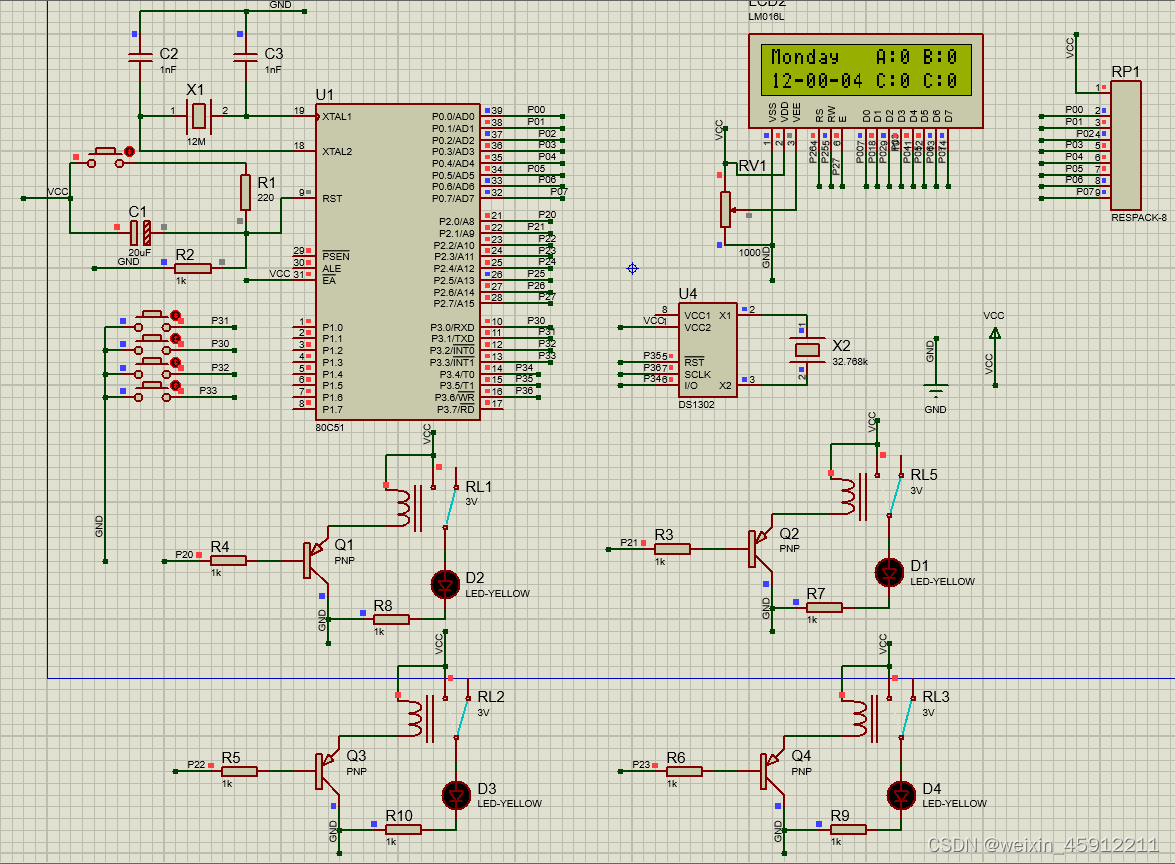Select resistor R7 below Q2
Viewport: 1175px width, 864px height.
point(824,607)
